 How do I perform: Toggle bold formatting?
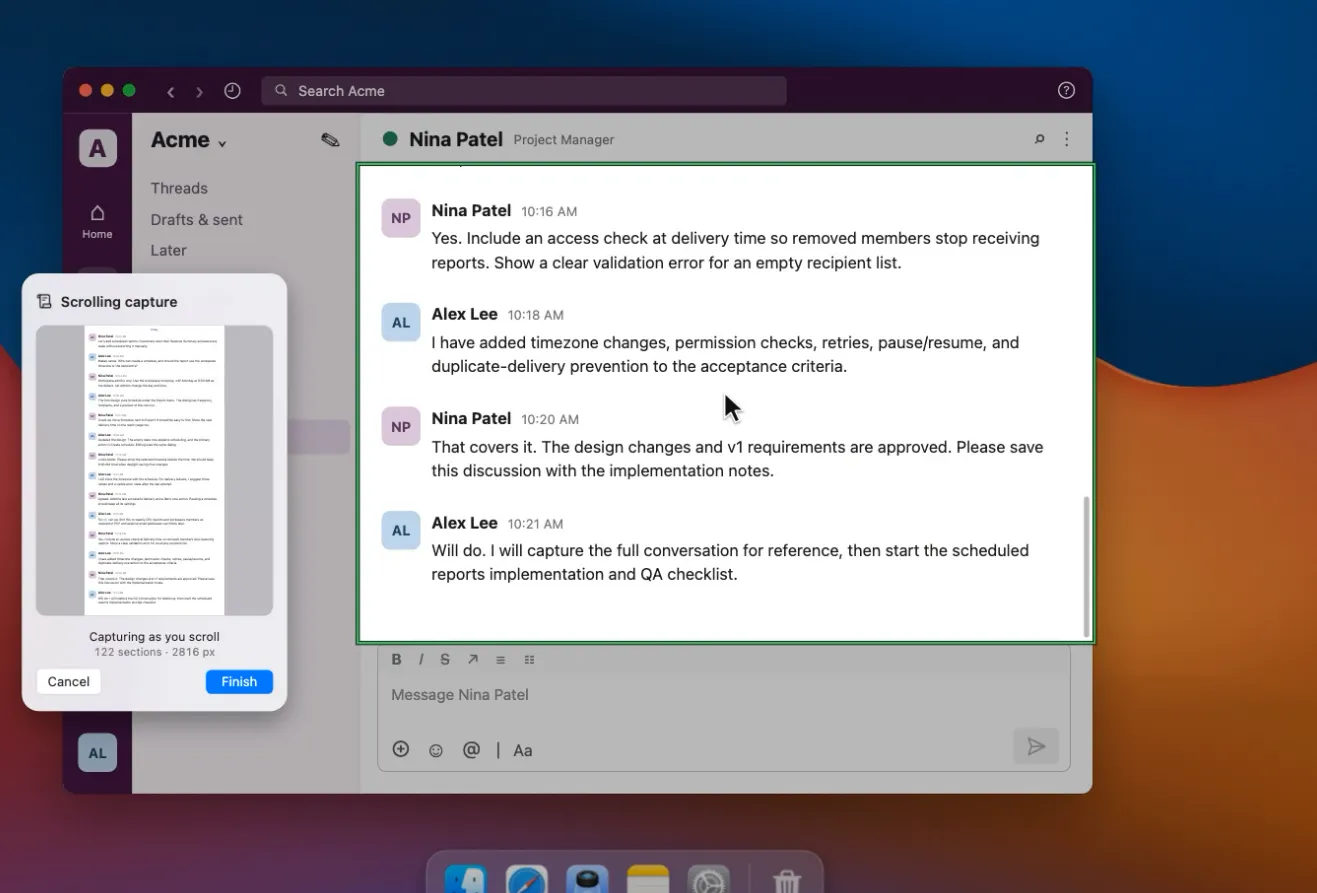click(397, 659)
